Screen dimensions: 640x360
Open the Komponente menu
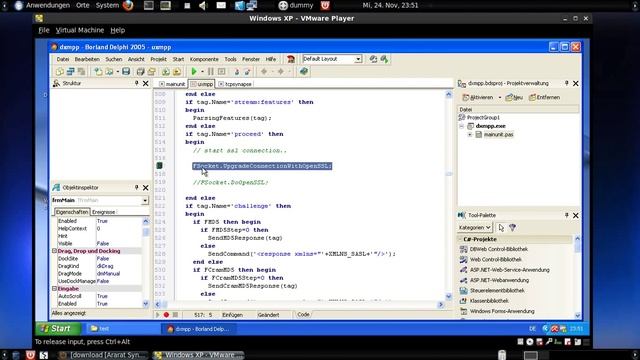(x=204, y=59)
